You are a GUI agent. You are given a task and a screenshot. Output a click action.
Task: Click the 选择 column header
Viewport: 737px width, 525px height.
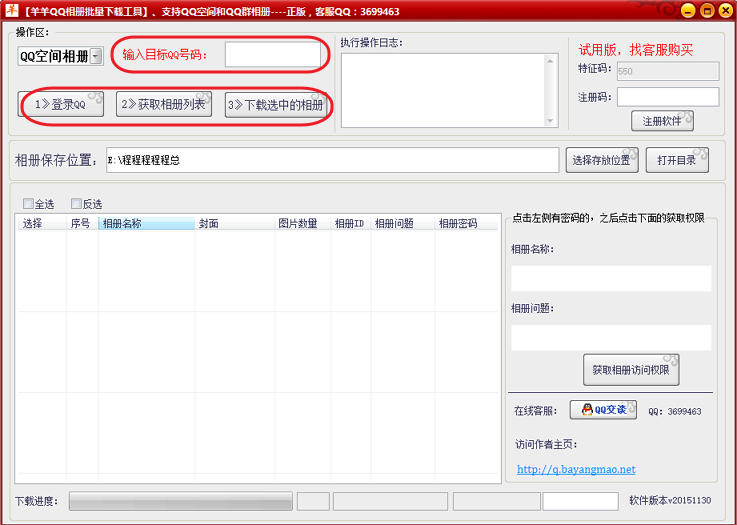pyautogui.click(x=42, y=223)
